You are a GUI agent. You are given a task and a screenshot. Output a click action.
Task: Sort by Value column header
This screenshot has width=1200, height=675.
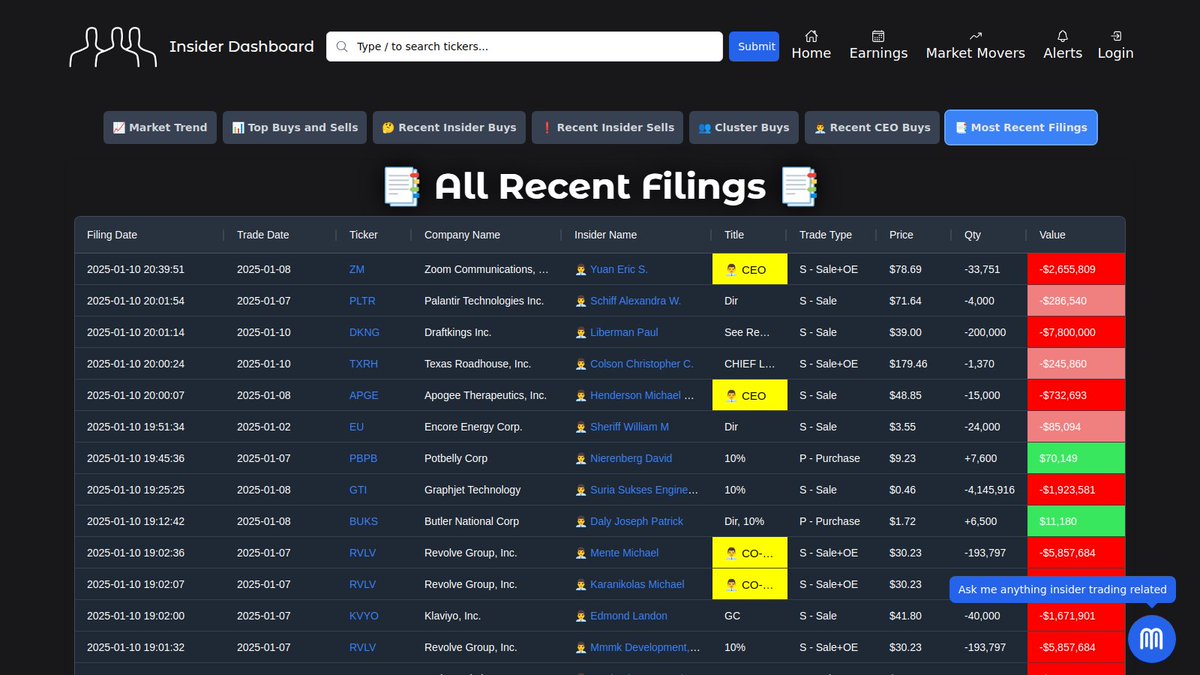pos(1052,235)
